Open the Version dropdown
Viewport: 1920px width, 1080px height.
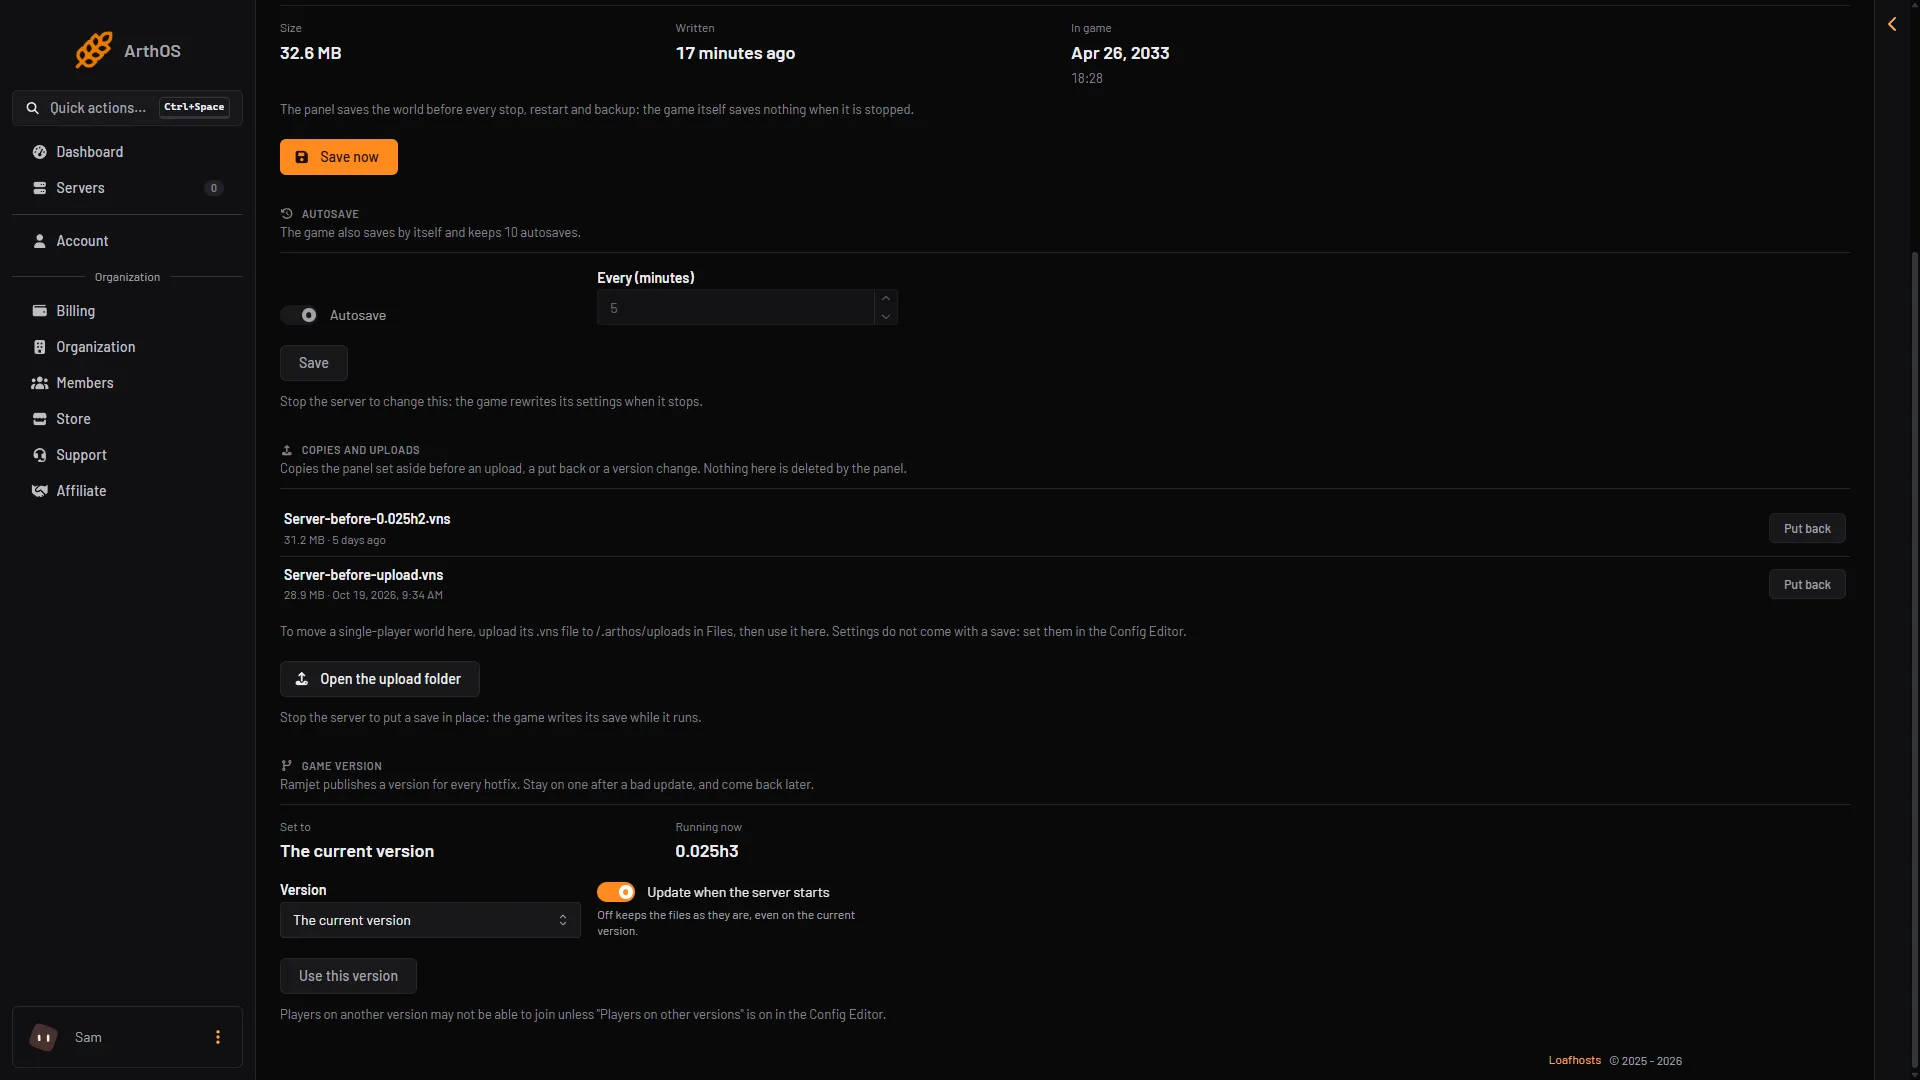430,920
